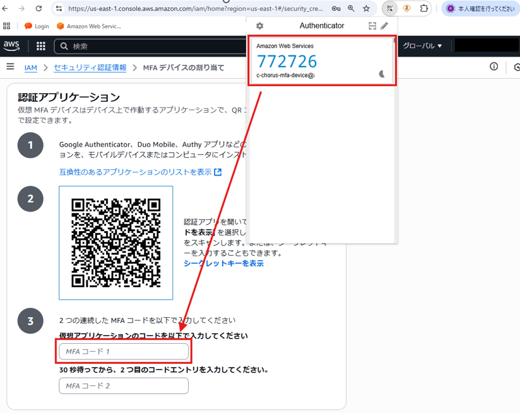Show the secret key link
520x413 pixels.
tap(224, 263)
